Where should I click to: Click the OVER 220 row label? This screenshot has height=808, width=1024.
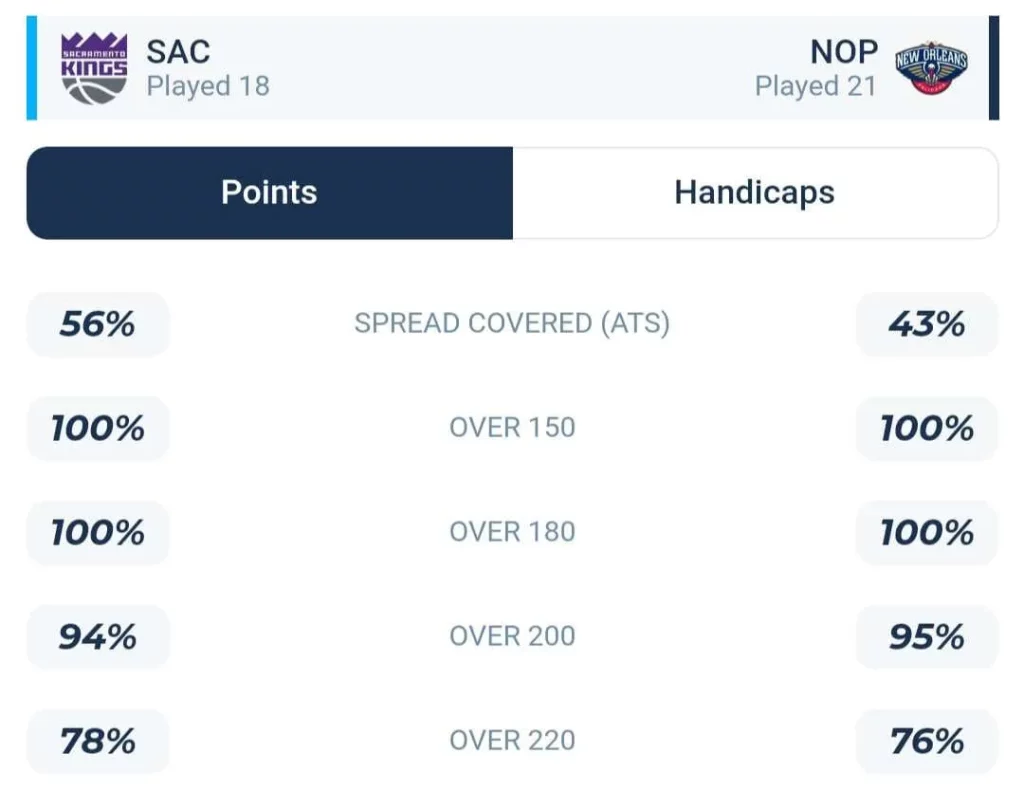(512, 741)
